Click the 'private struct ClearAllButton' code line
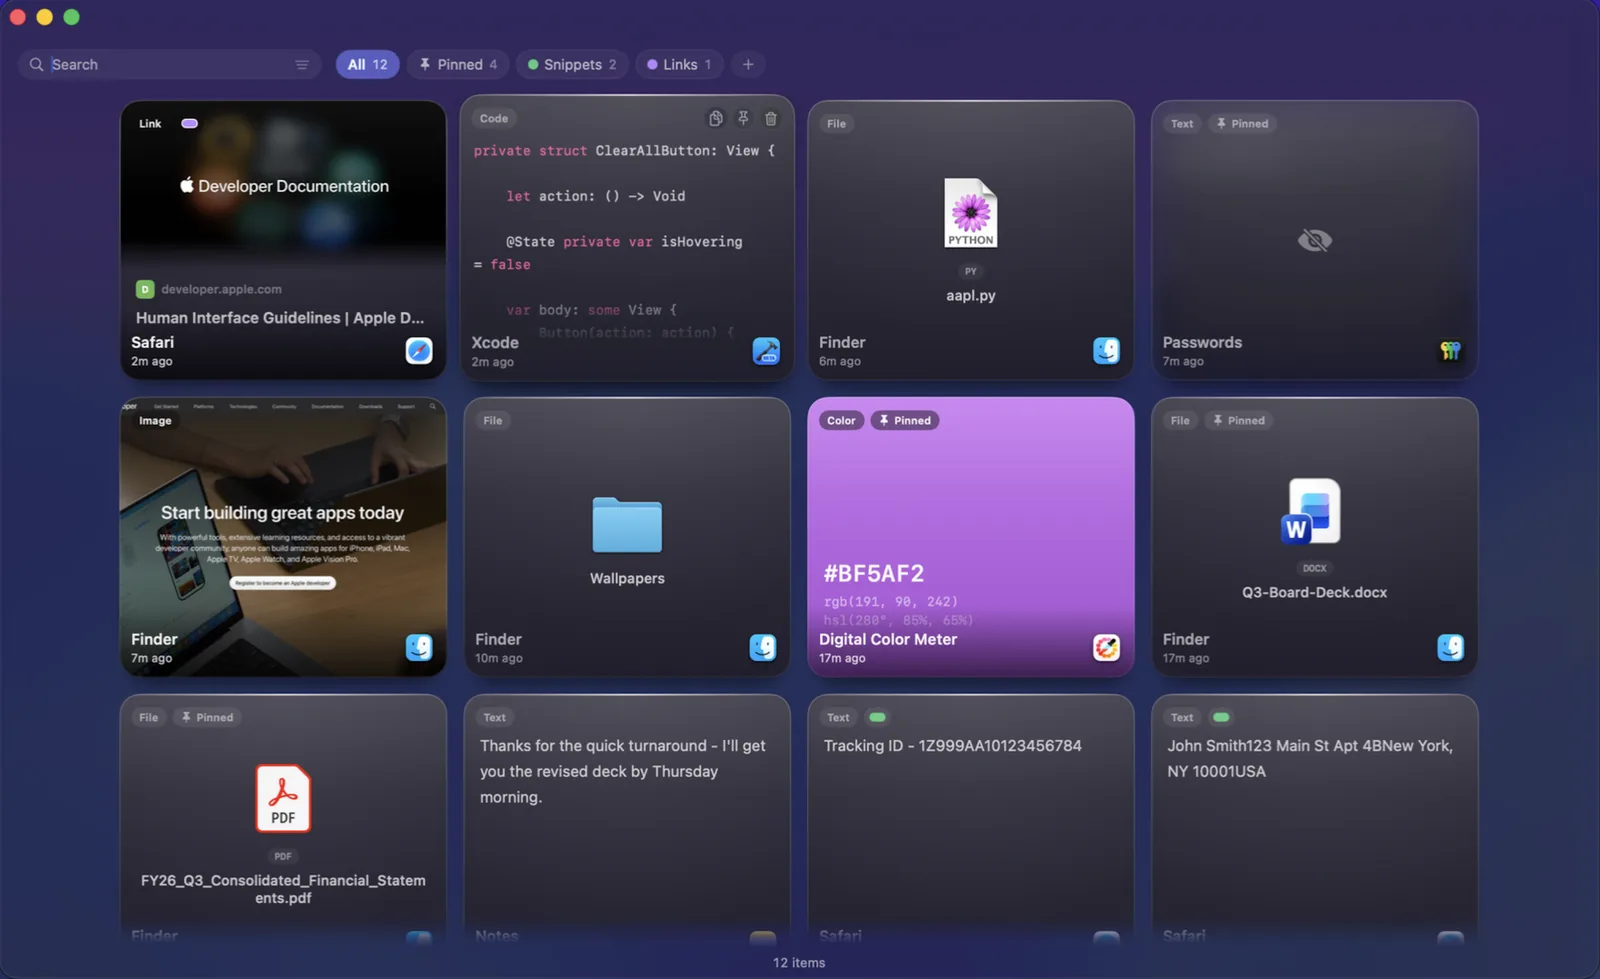Screen dimensions: 1600x979 pos(624,151)
